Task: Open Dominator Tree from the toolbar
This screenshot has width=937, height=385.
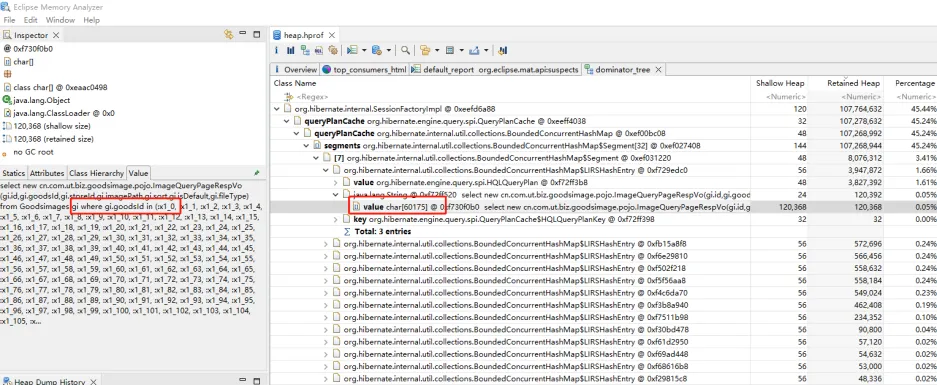Action: pyautogui.click(x=305, y=50)
